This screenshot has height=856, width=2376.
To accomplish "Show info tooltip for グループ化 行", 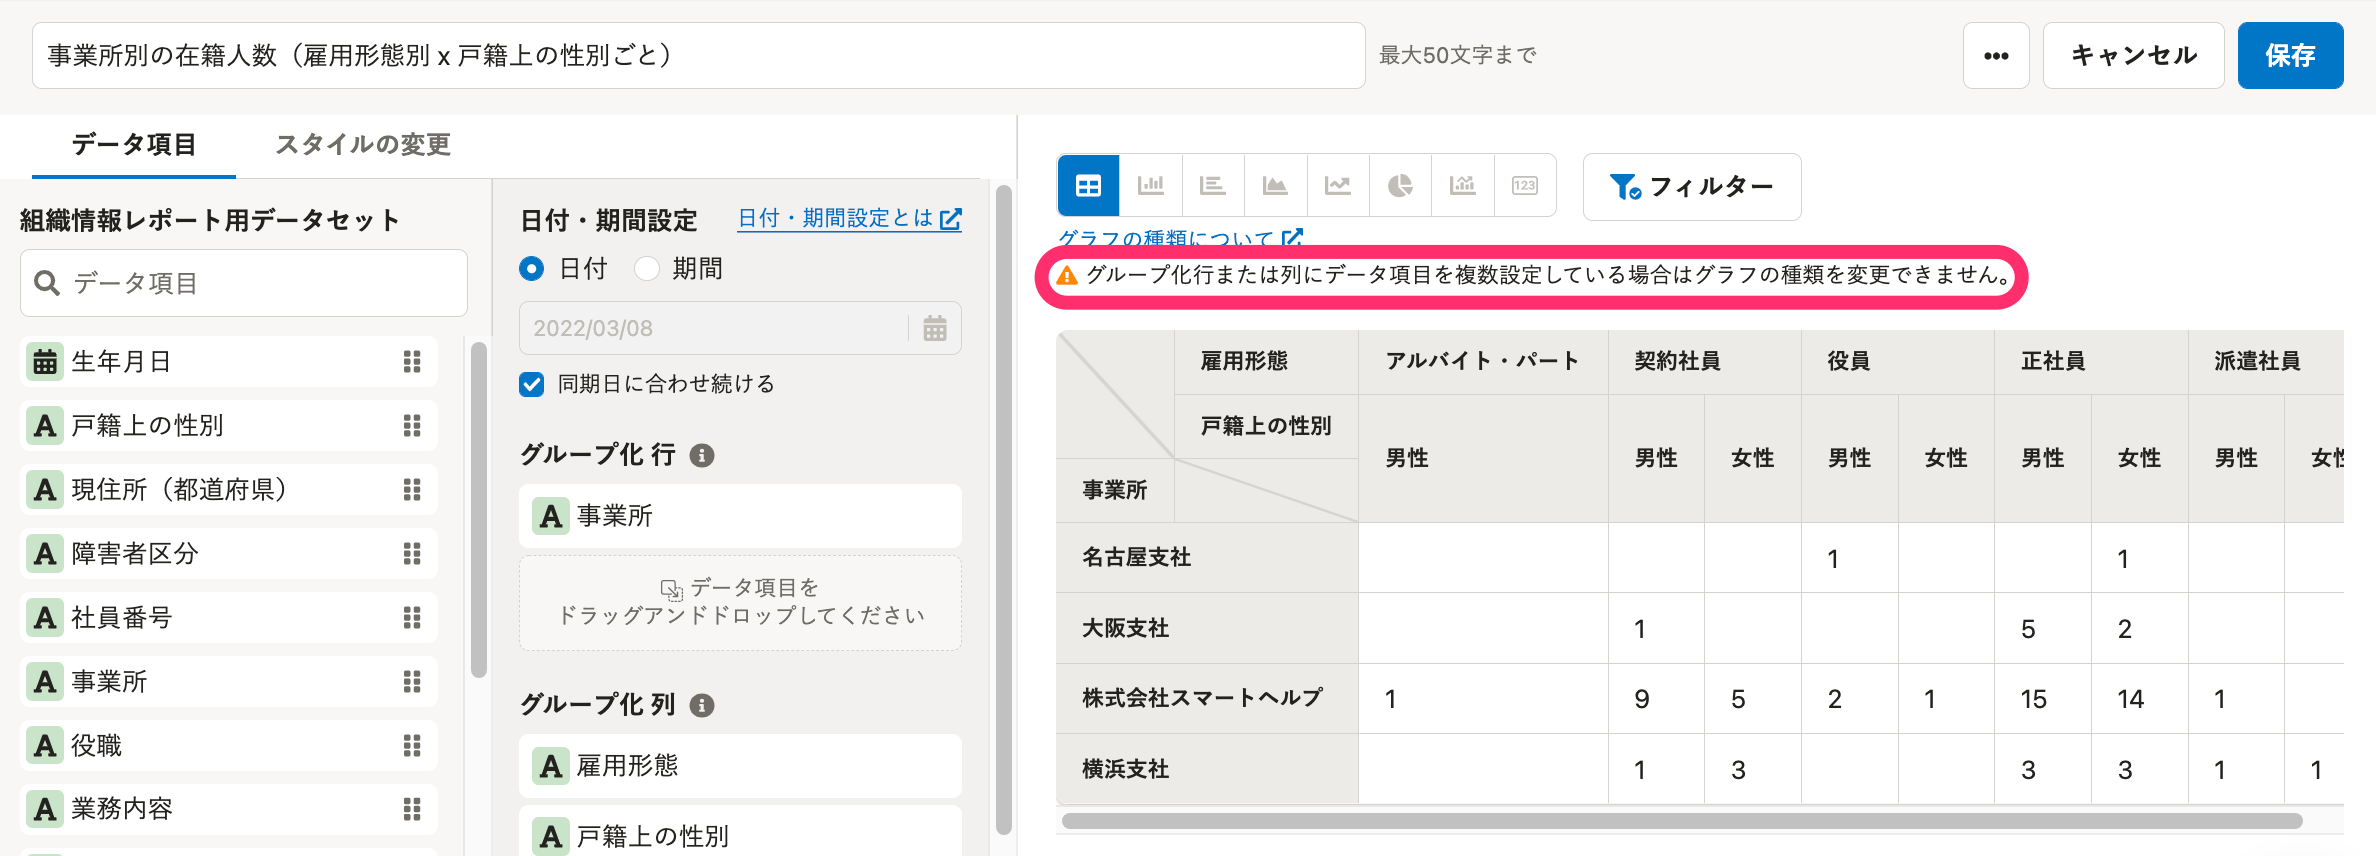I will tap(702, 456).
